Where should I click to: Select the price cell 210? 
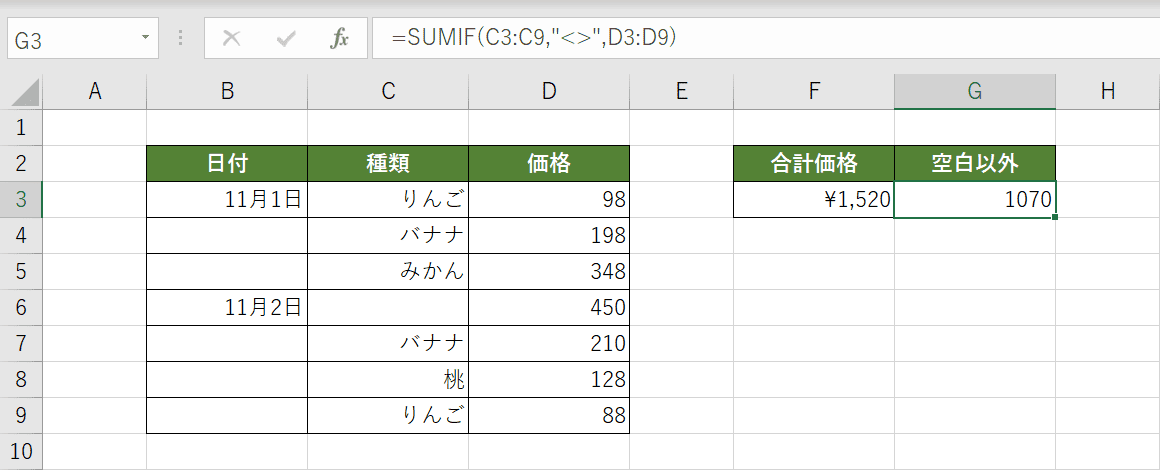point(549,343)
